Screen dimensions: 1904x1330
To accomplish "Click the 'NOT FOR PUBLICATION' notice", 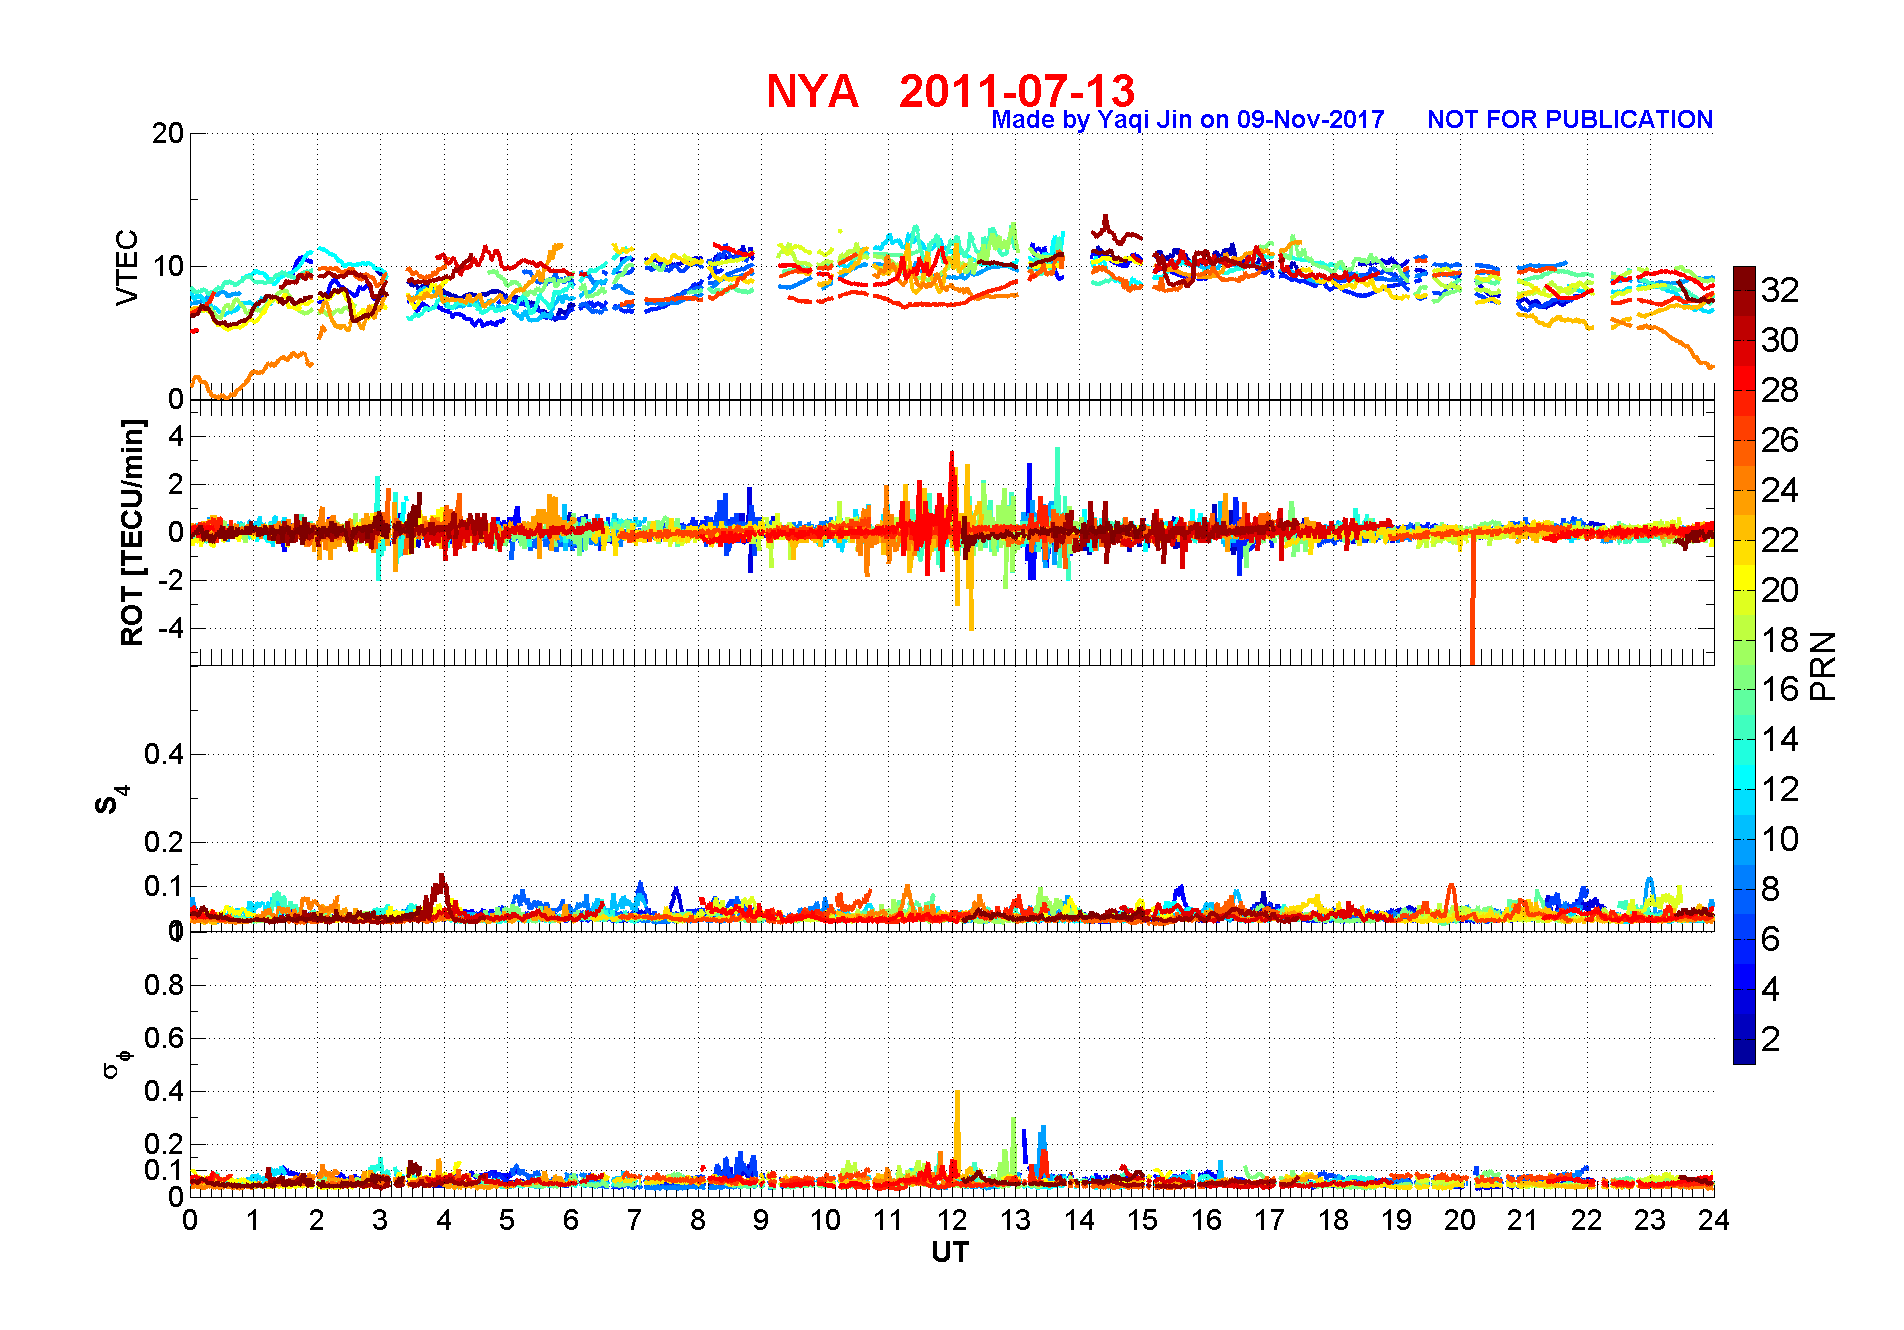I will (x=1570, y=120).
